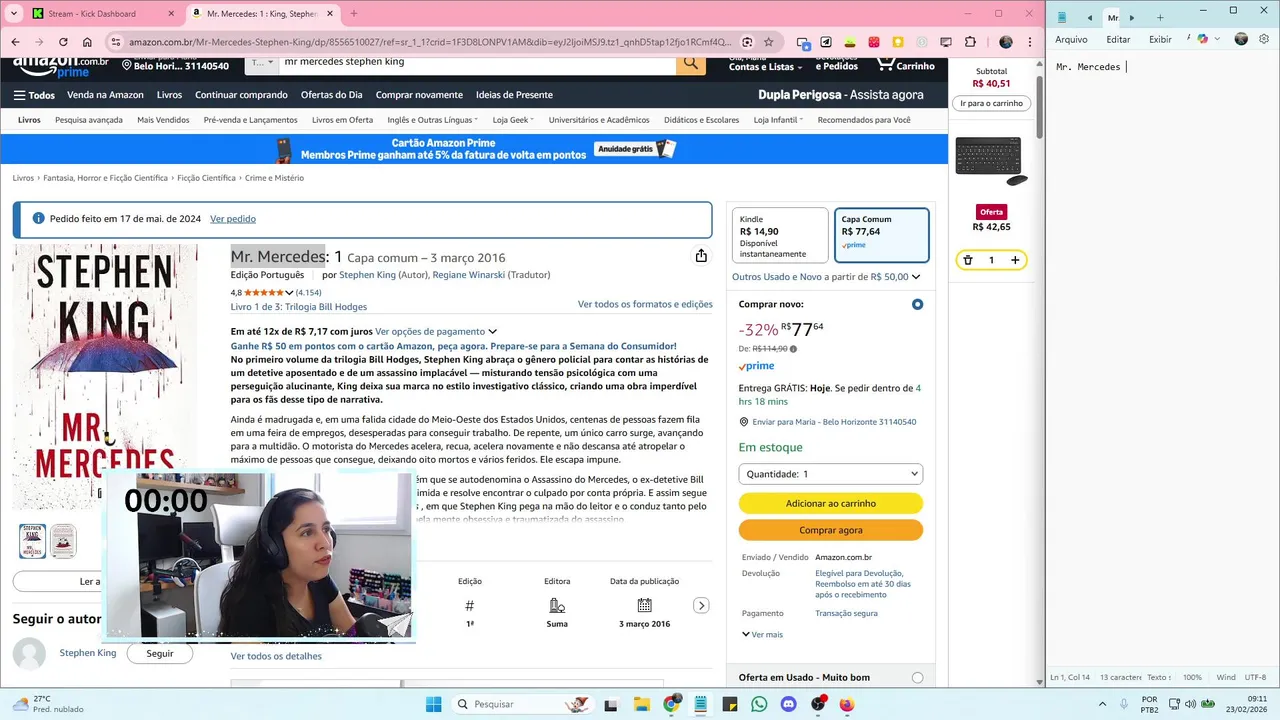Click Adicionar ao carrinho button

(831, 503)
